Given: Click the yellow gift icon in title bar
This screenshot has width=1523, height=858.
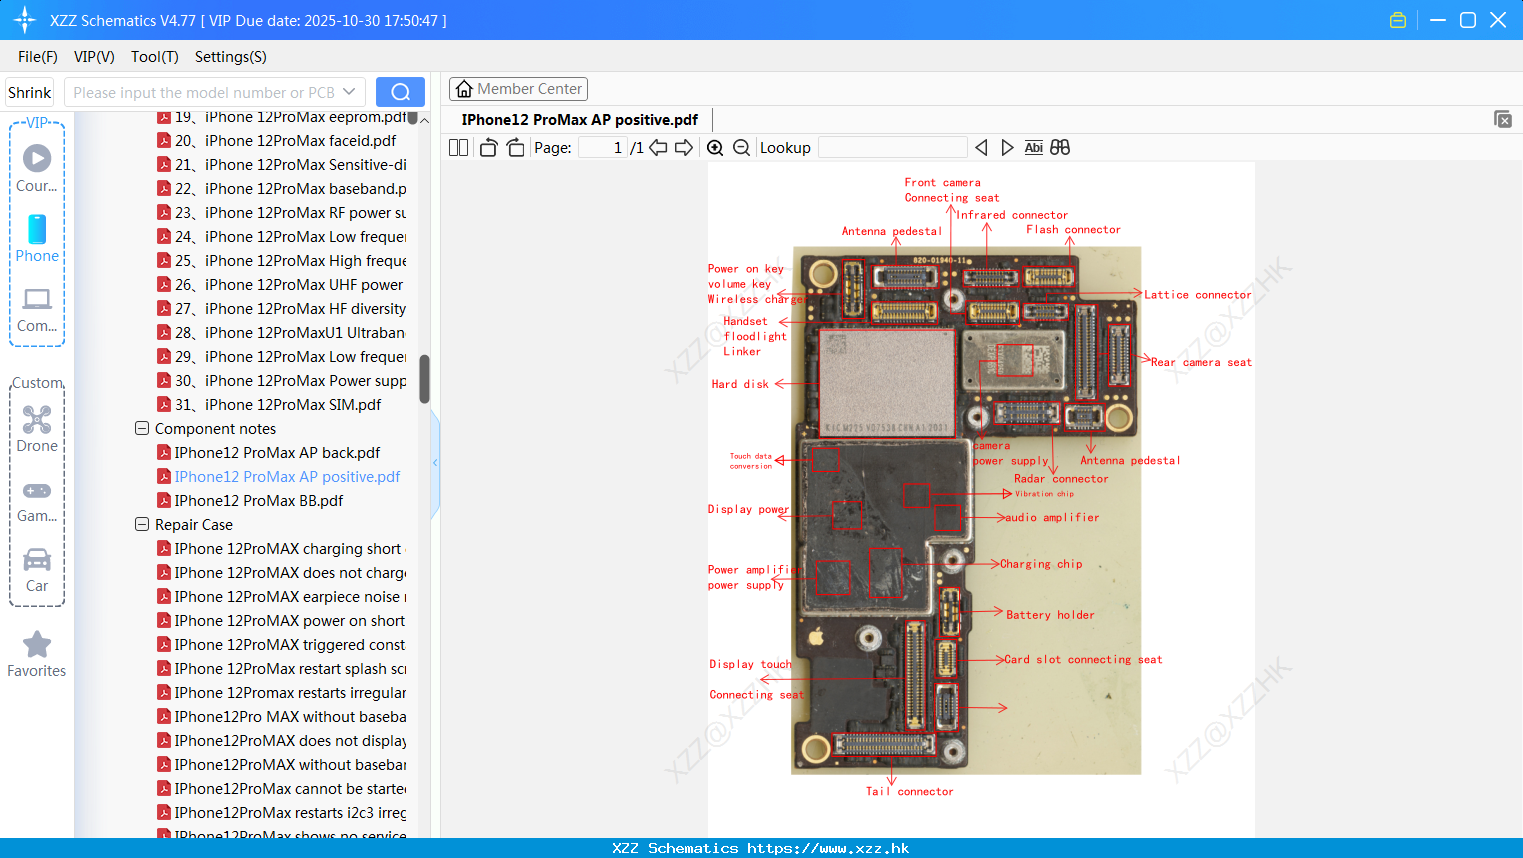Looking at the screenshot, I should tap(1398, 20).
